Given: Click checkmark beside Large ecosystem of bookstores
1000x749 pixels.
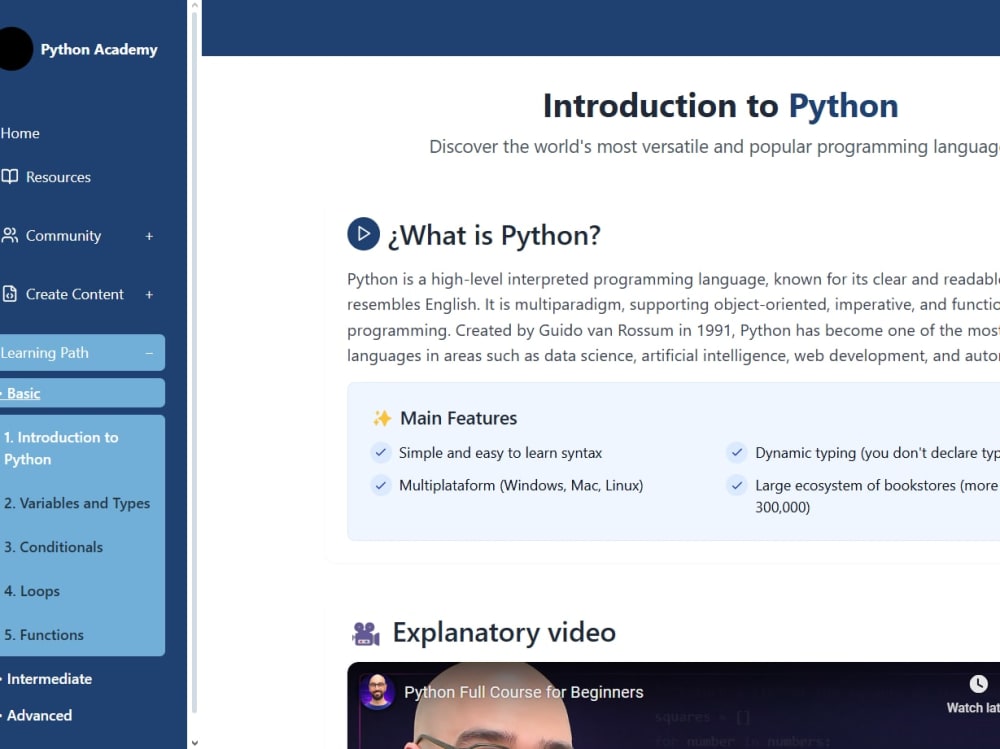Looking at the screenshot, I should pos(737,485).
